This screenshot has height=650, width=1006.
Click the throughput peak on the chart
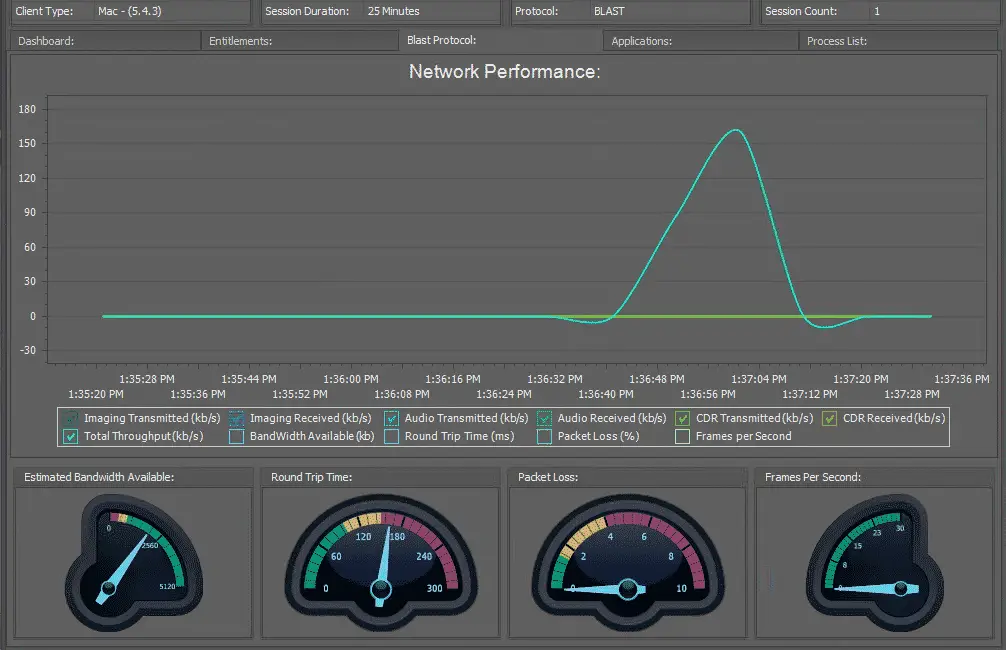pyautogui.click(x=736, y=130)
